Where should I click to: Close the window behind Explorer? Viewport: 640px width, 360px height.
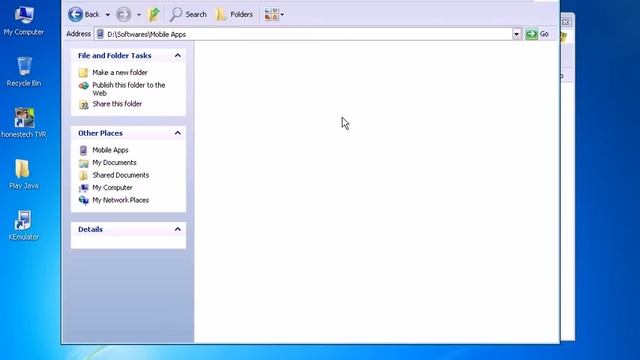coord(566,22)
